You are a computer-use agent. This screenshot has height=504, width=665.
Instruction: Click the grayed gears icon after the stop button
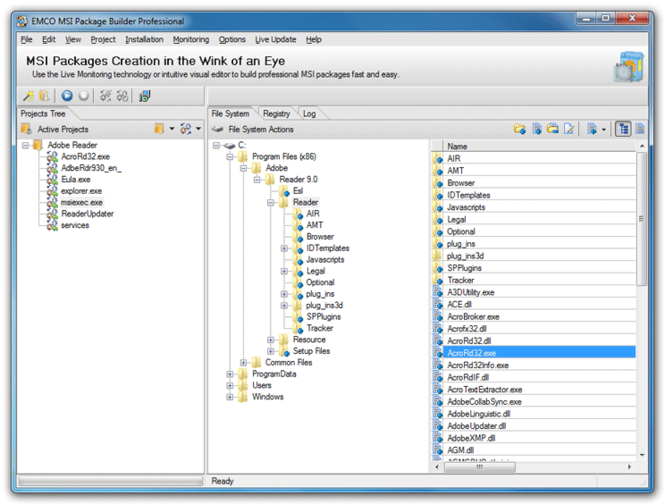(x=106, y=96)
